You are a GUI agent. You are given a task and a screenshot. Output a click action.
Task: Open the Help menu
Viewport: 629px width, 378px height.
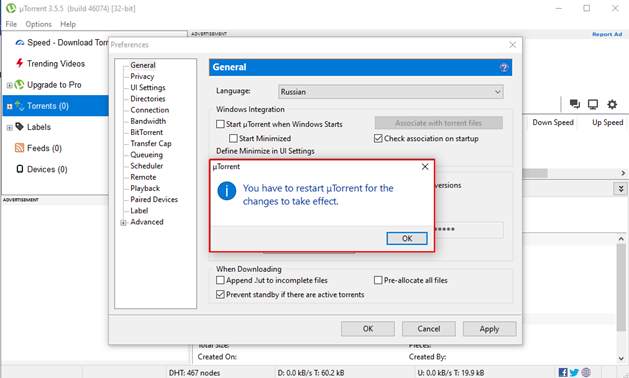[x=68, y=24]
